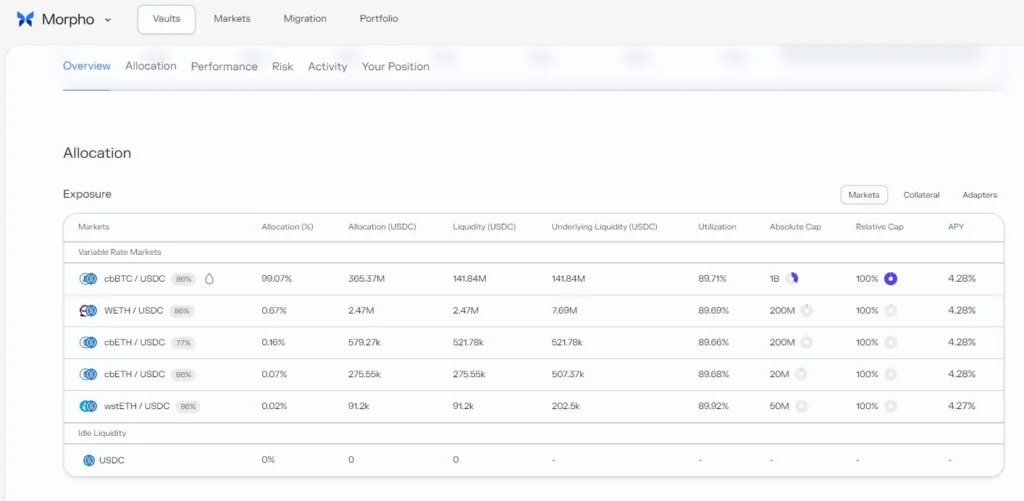Open the Performance tab
The image size is (1024, 501).
224,67
